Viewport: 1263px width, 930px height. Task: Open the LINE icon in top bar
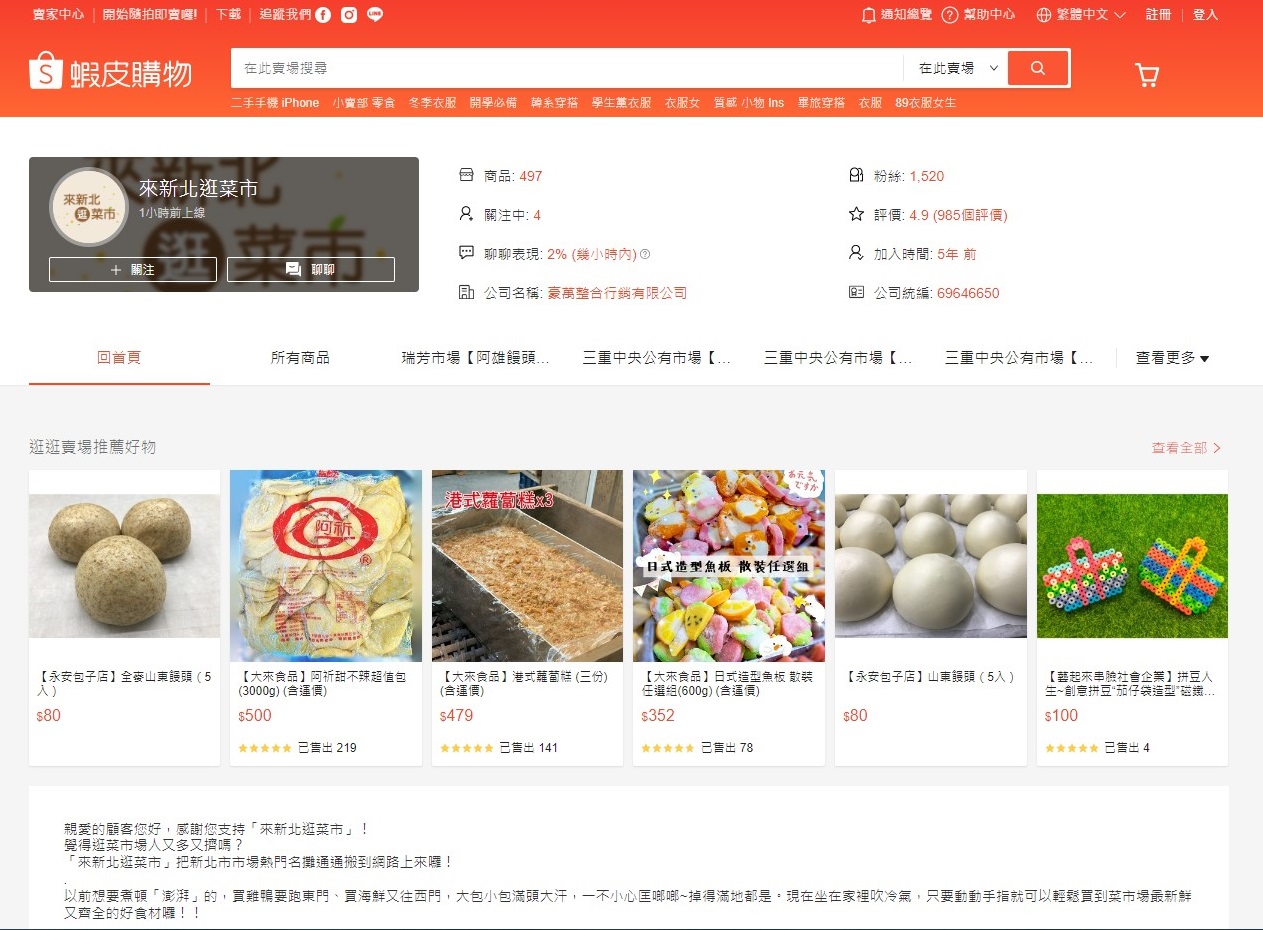pyautogui.click(x=375, y=15)
